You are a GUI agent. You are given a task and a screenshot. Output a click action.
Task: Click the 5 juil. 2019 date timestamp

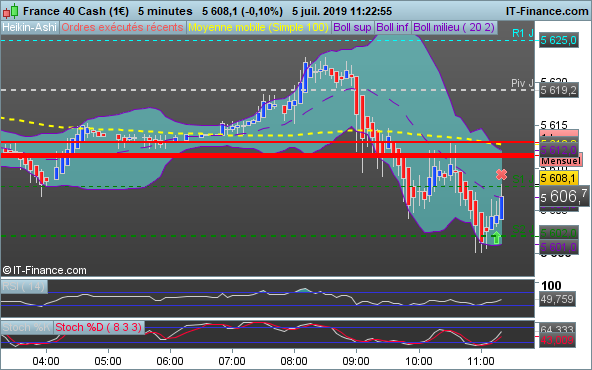[x=342, y=11]
